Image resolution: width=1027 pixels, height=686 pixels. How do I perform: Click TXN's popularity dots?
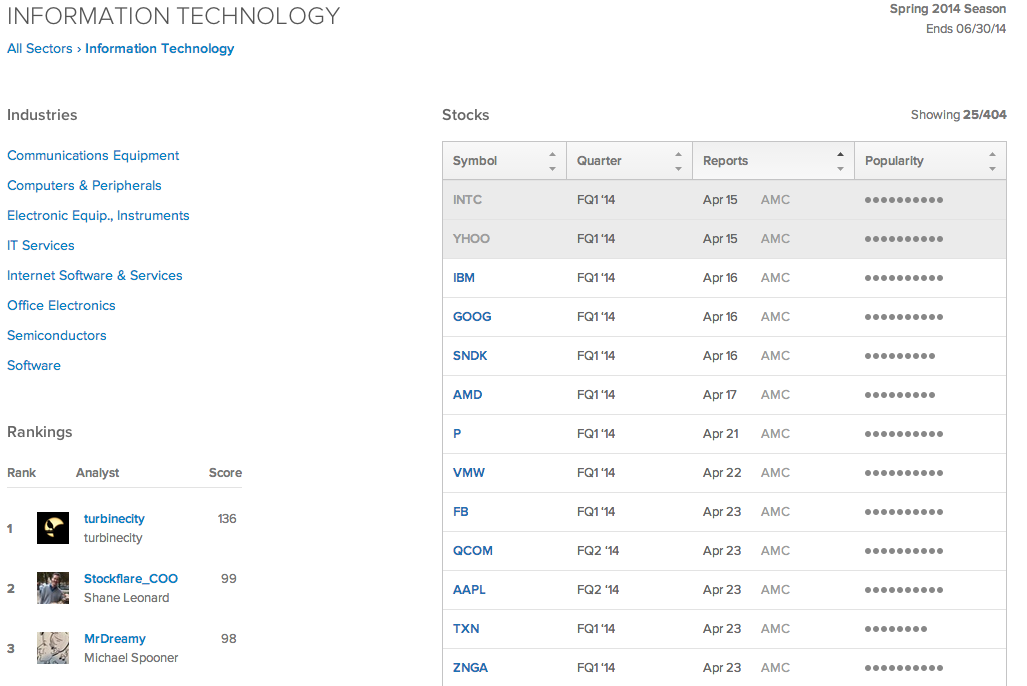point(895,629)
